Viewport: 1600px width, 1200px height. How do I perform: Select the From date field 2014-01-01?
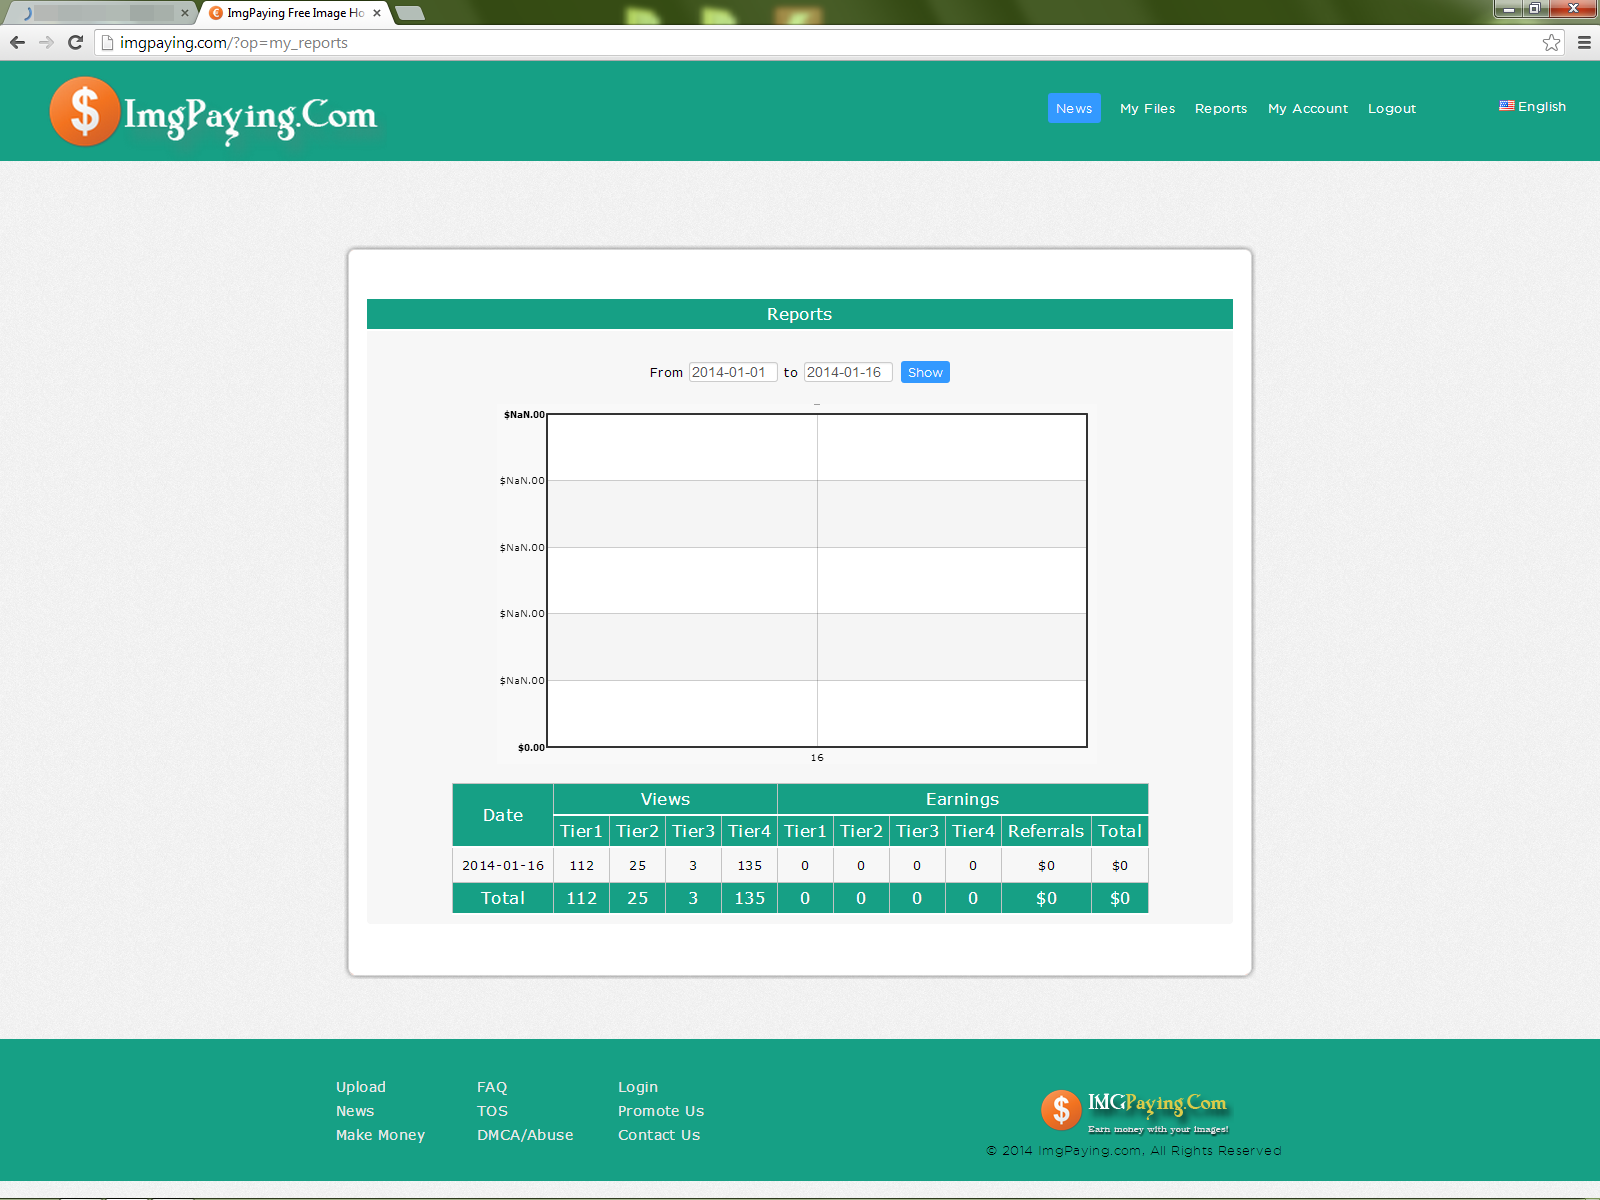point(733,372)
